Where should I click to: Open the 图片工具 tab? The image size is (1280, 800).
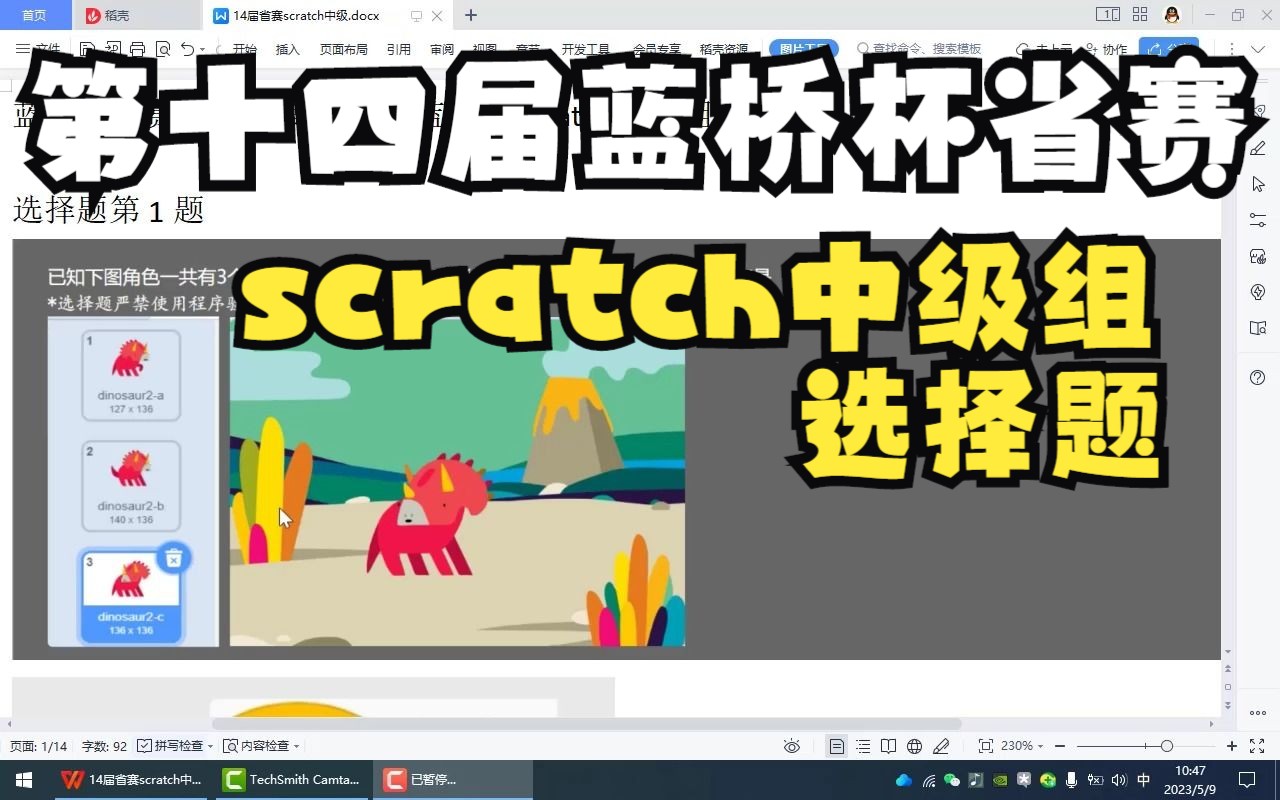(803, 48)
